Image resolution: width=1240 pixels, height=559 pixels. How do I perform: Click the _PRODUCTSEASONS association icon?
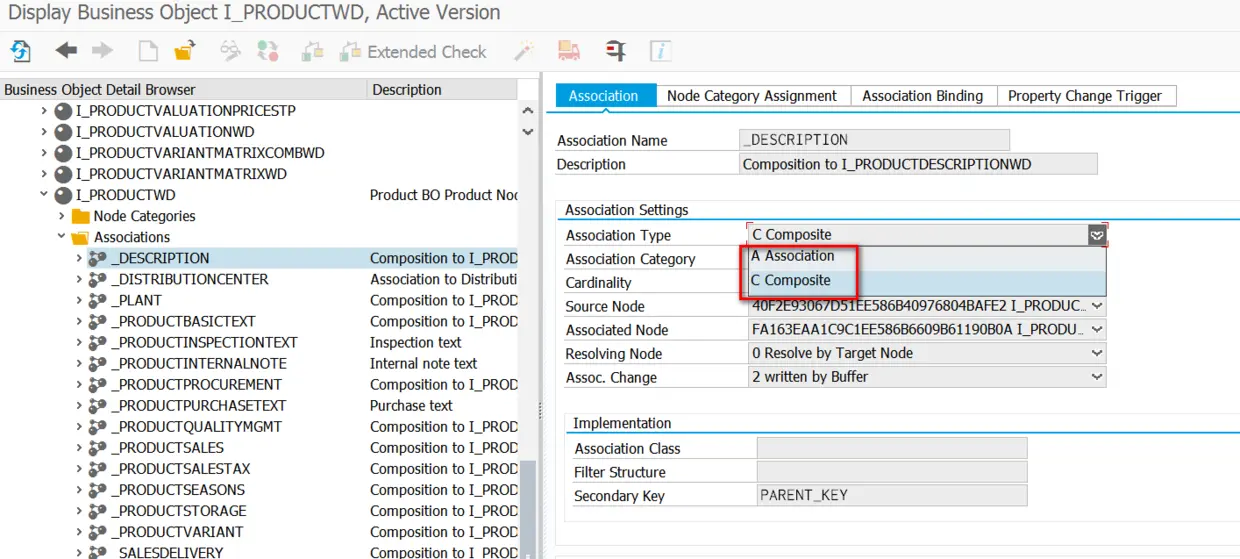[x=98, y=489]
